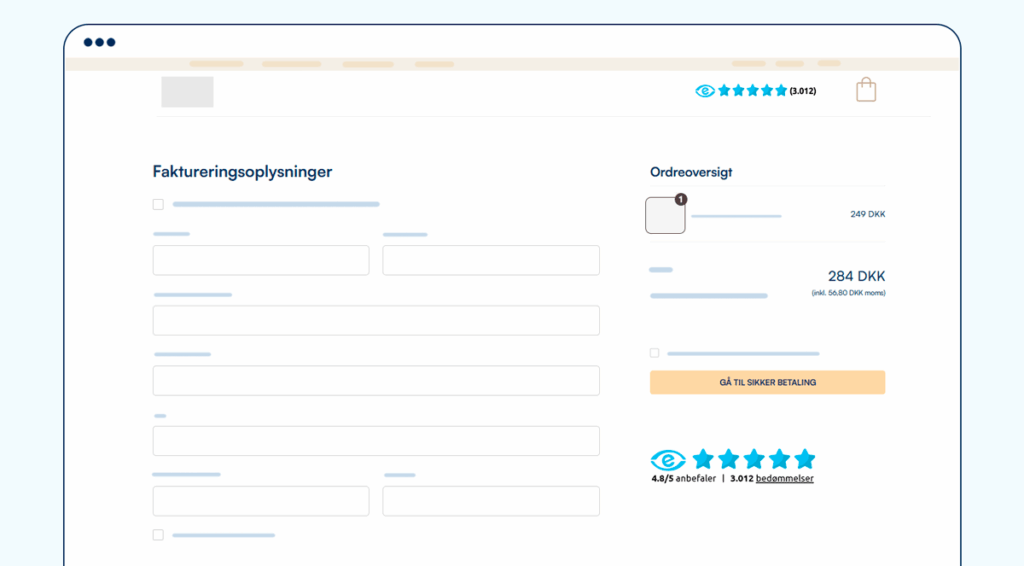This screenshot has width=1024, height=566.
Task: Open the shopping bag cart icon
Action: 866,90
